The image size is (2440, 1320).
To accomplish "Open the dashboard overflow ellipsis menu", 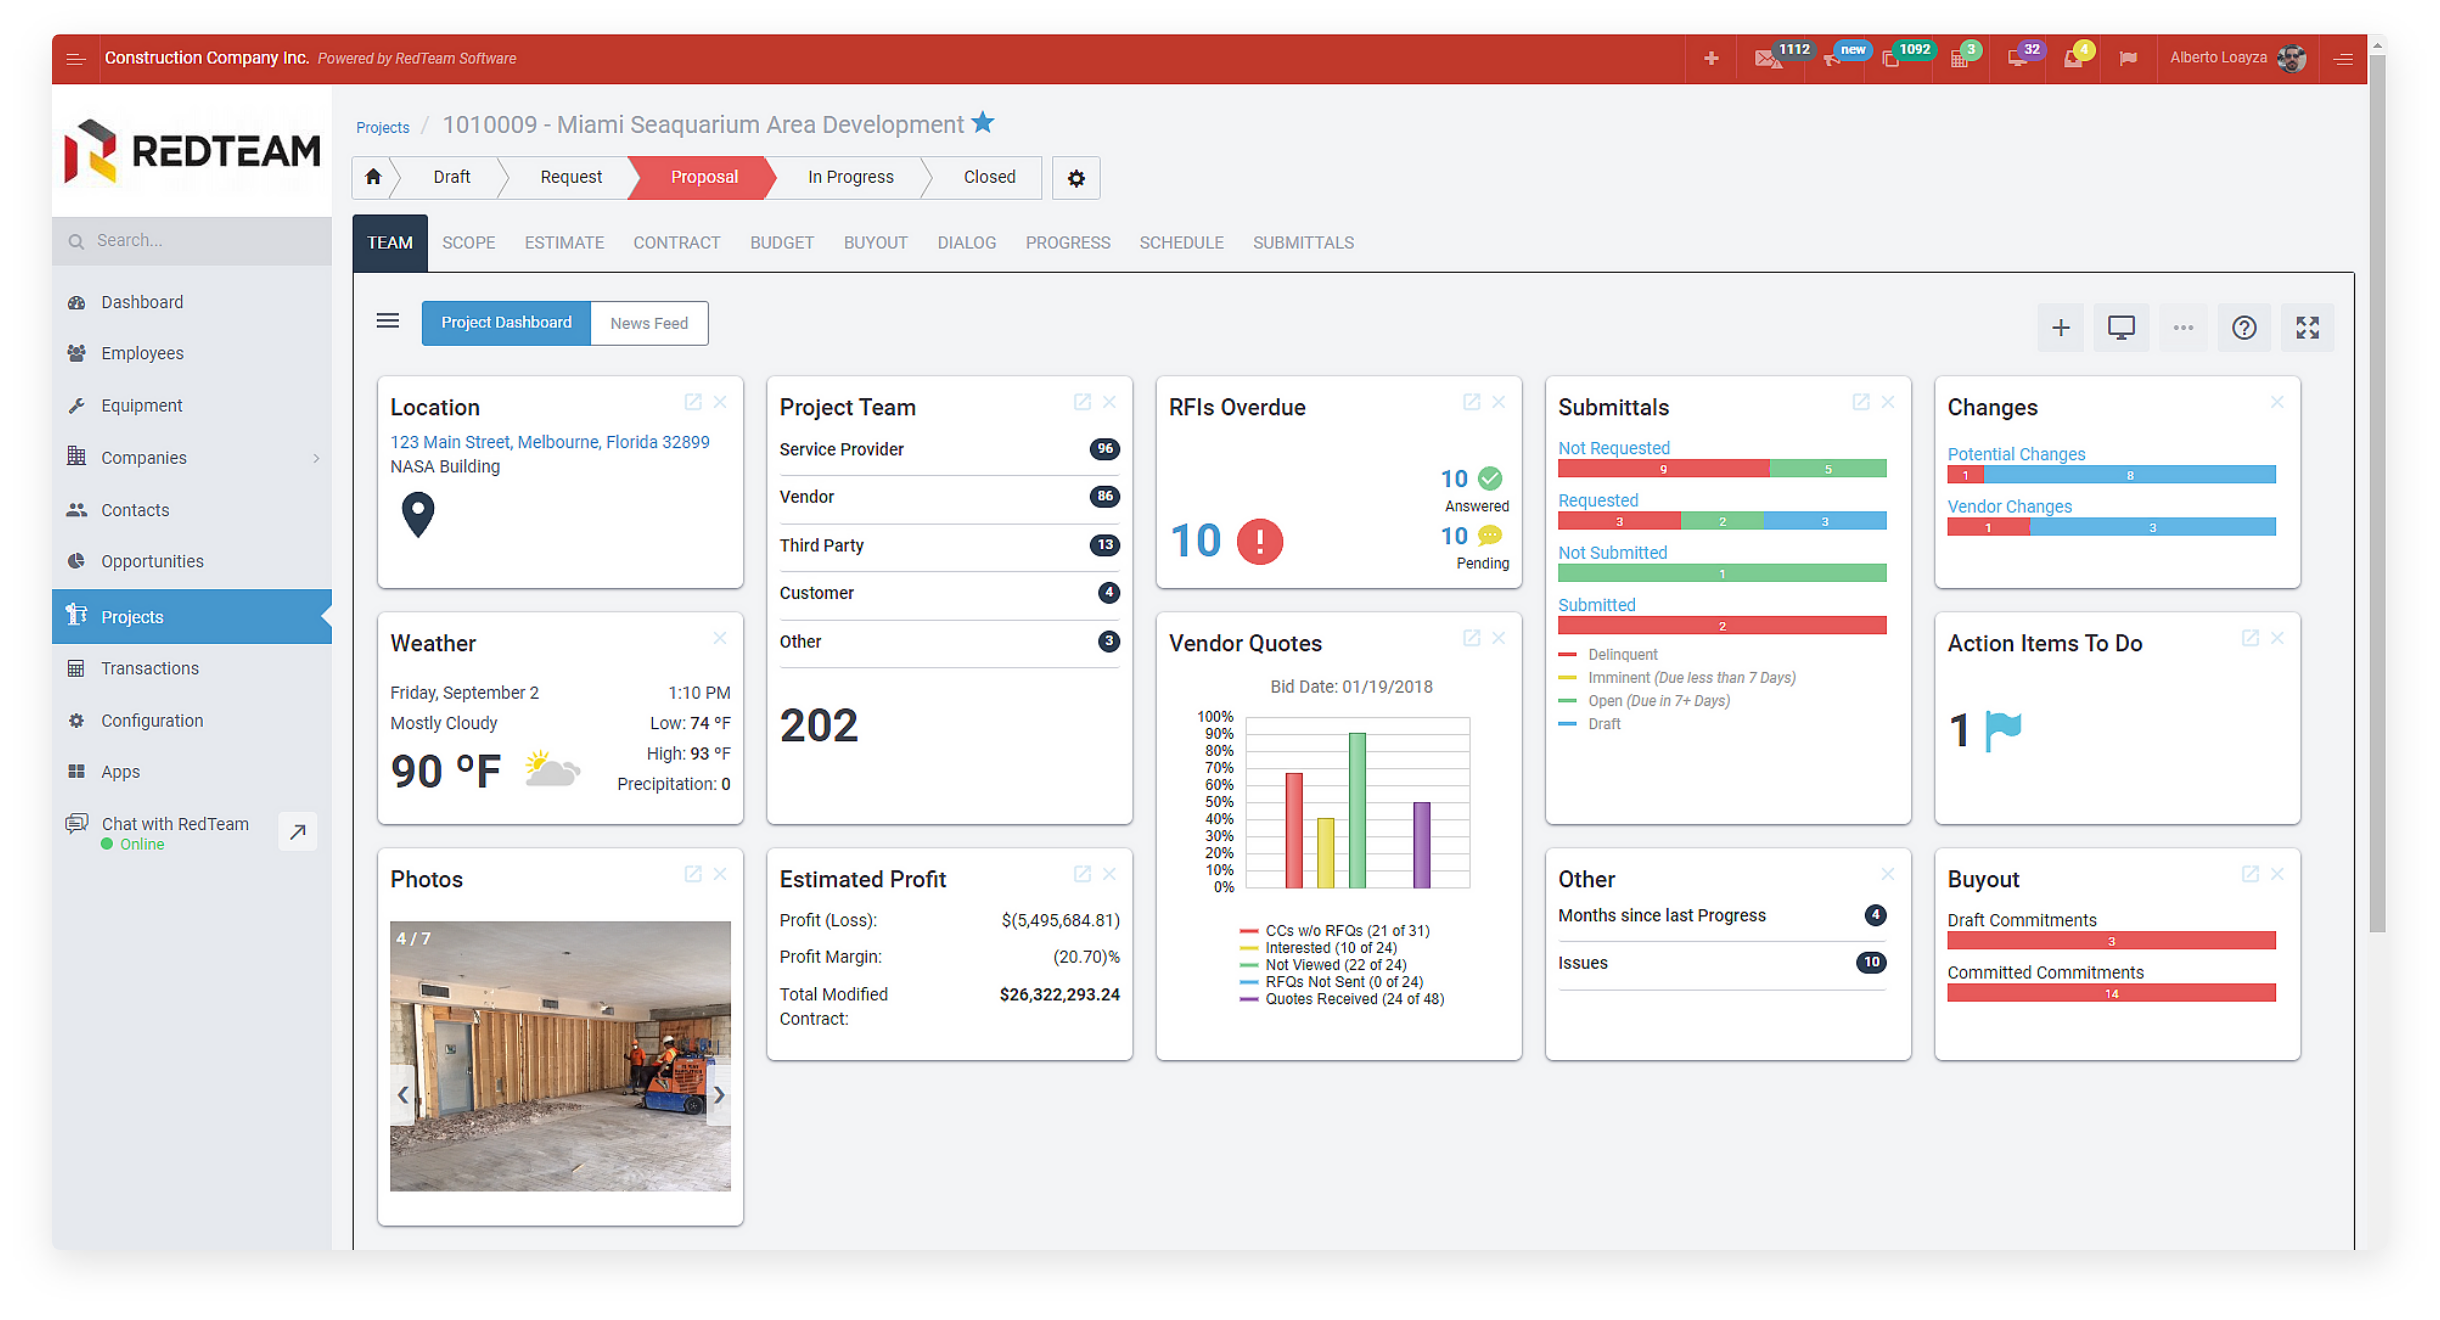I will click(x=2182, y=327).
